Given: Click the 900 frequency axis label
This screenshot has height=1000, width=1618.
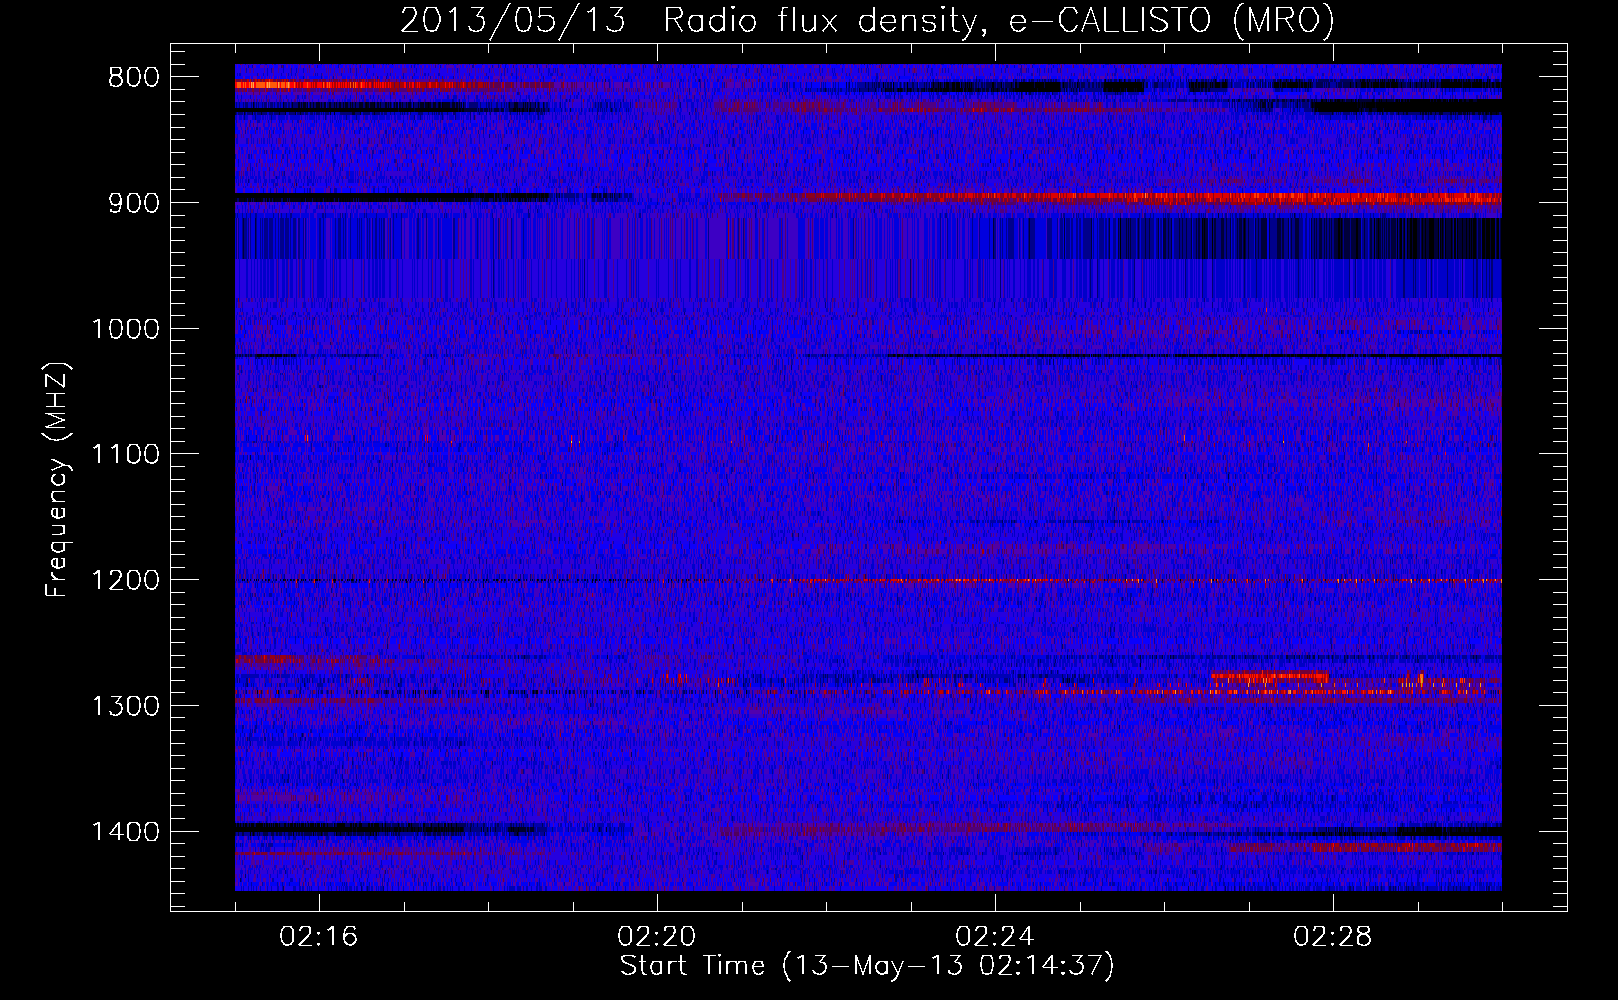Looking at the screenshot, I should point(133,203).
